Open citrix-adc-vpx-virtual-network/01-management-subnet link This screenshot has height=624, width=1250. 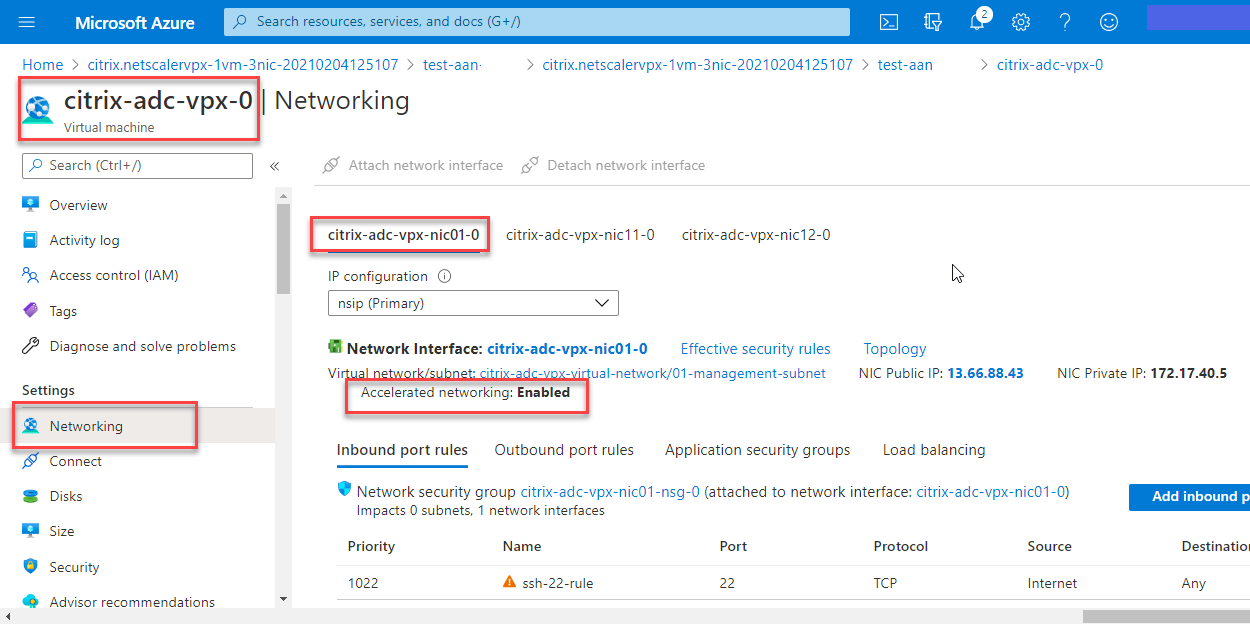click(653, 373)
